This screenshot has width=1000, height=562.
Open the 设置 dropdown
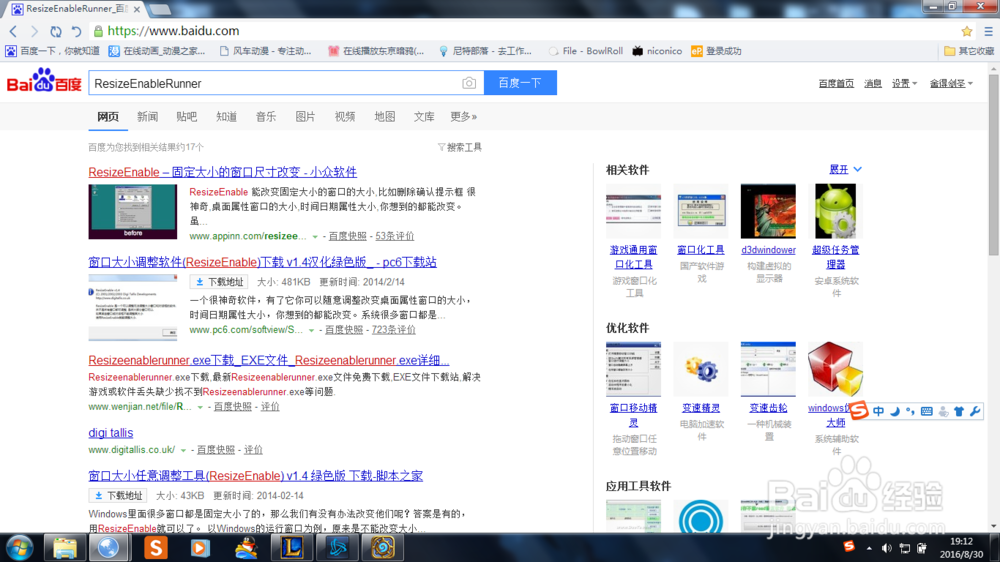(904, 84)
